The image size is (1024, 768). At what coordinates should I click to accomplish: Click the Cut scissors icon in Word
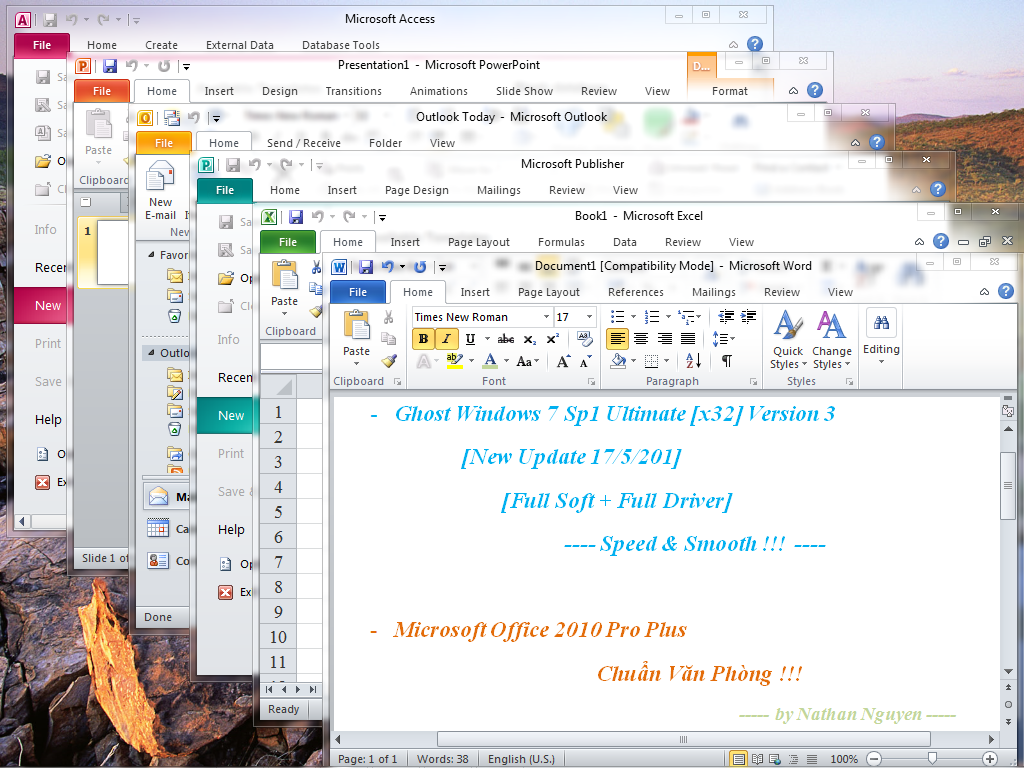point(389,317)
